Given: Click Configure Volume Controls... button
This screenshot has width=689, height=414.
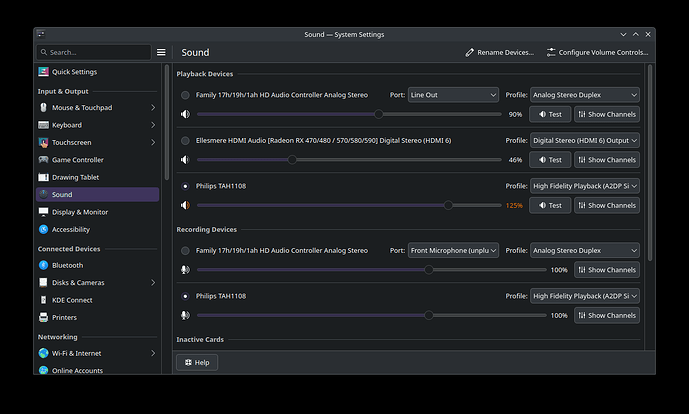Looking at the screenshot, I should tap(598, 53).
